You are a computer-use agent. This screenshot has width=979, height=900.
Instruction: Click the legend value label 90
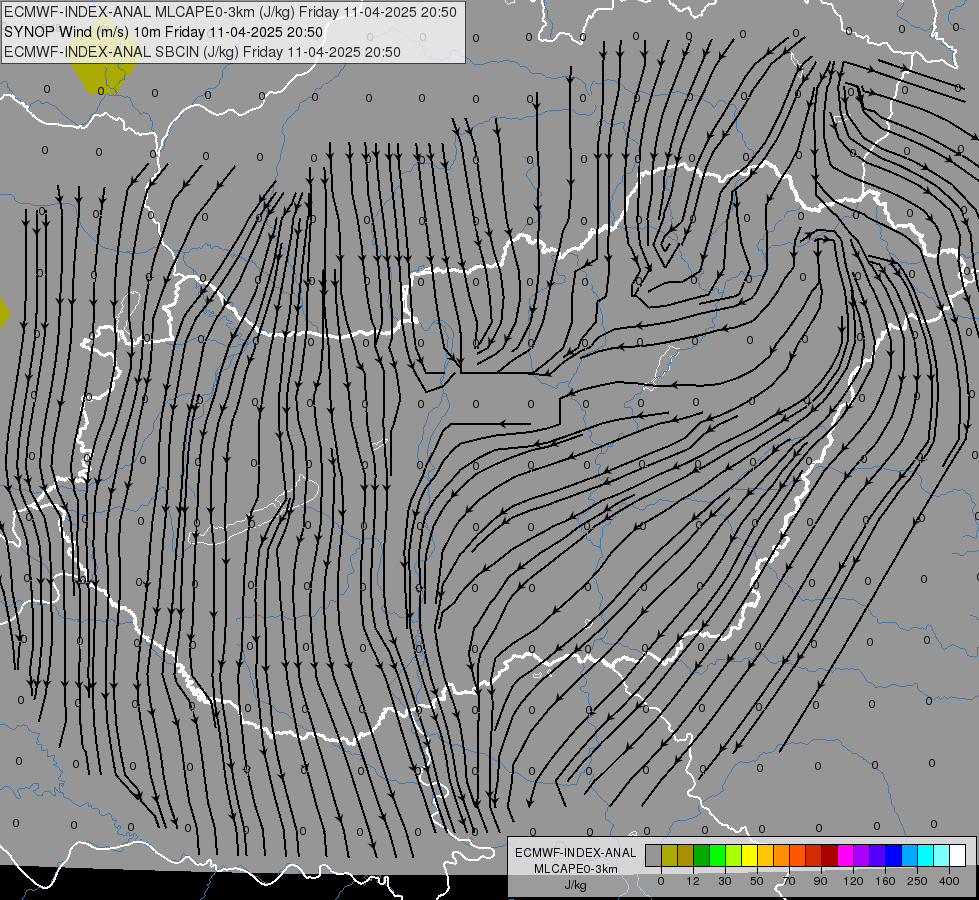tap(820, 881)
